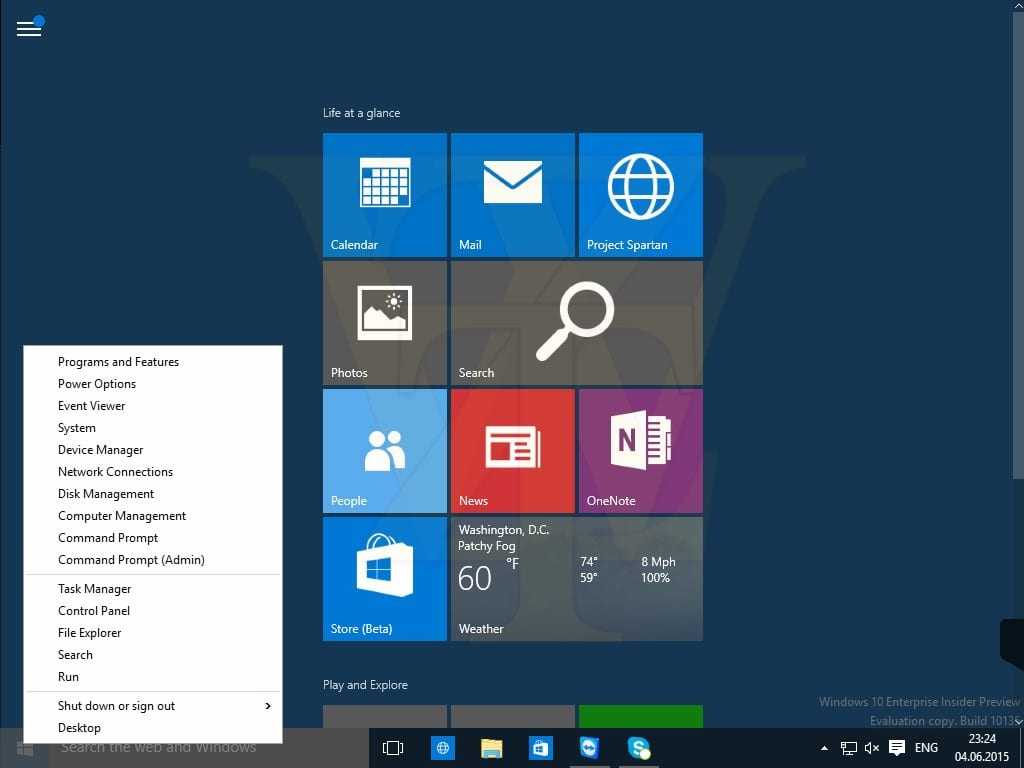Expand the hamburger menu at top left
The width and height of the screenshot is (1024, 768).
click(x=29, y=28)
